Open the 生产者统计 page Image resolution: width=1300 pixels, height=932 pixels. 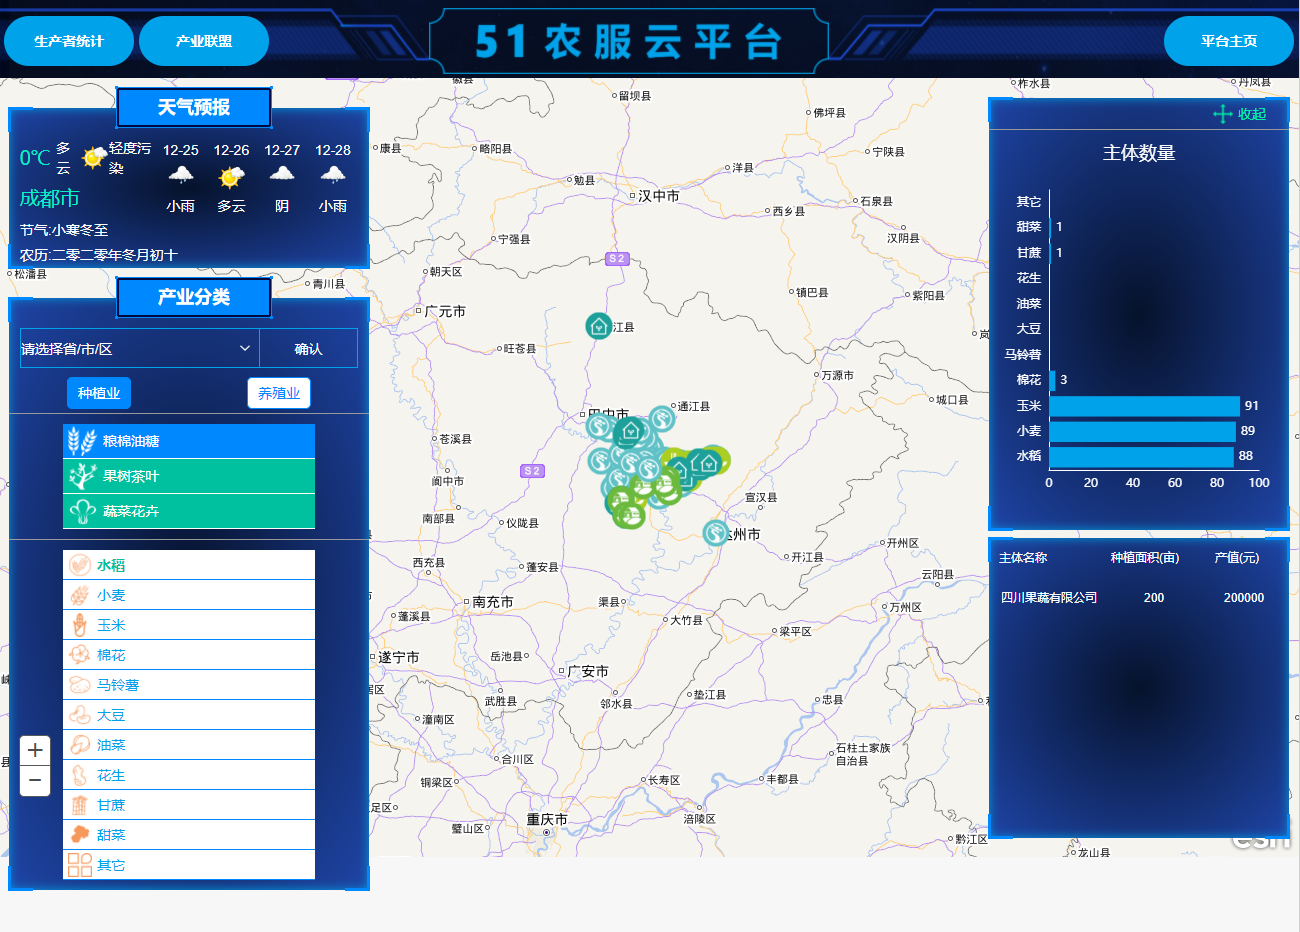(69, 41)
